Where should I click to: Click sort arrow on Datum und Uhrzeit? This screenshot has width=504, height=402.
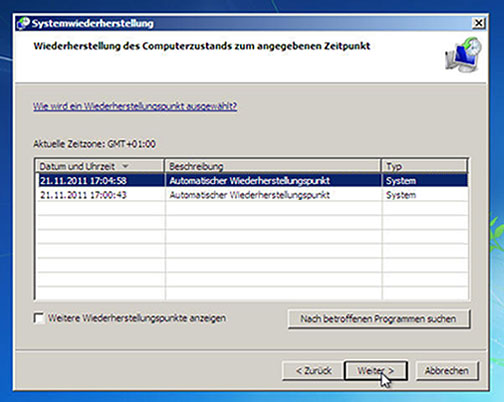[125, 166]
